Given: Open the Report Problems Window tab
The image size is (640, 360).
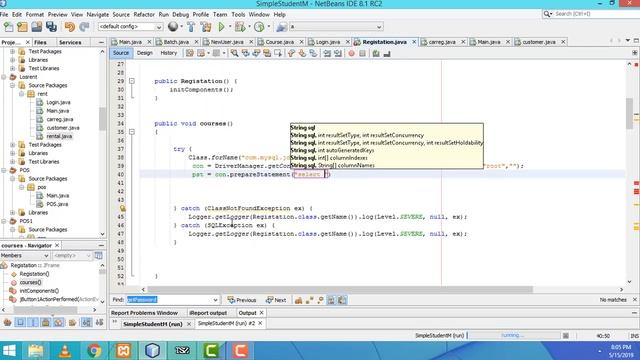Looking at the screenshot, I should point(144,313).
